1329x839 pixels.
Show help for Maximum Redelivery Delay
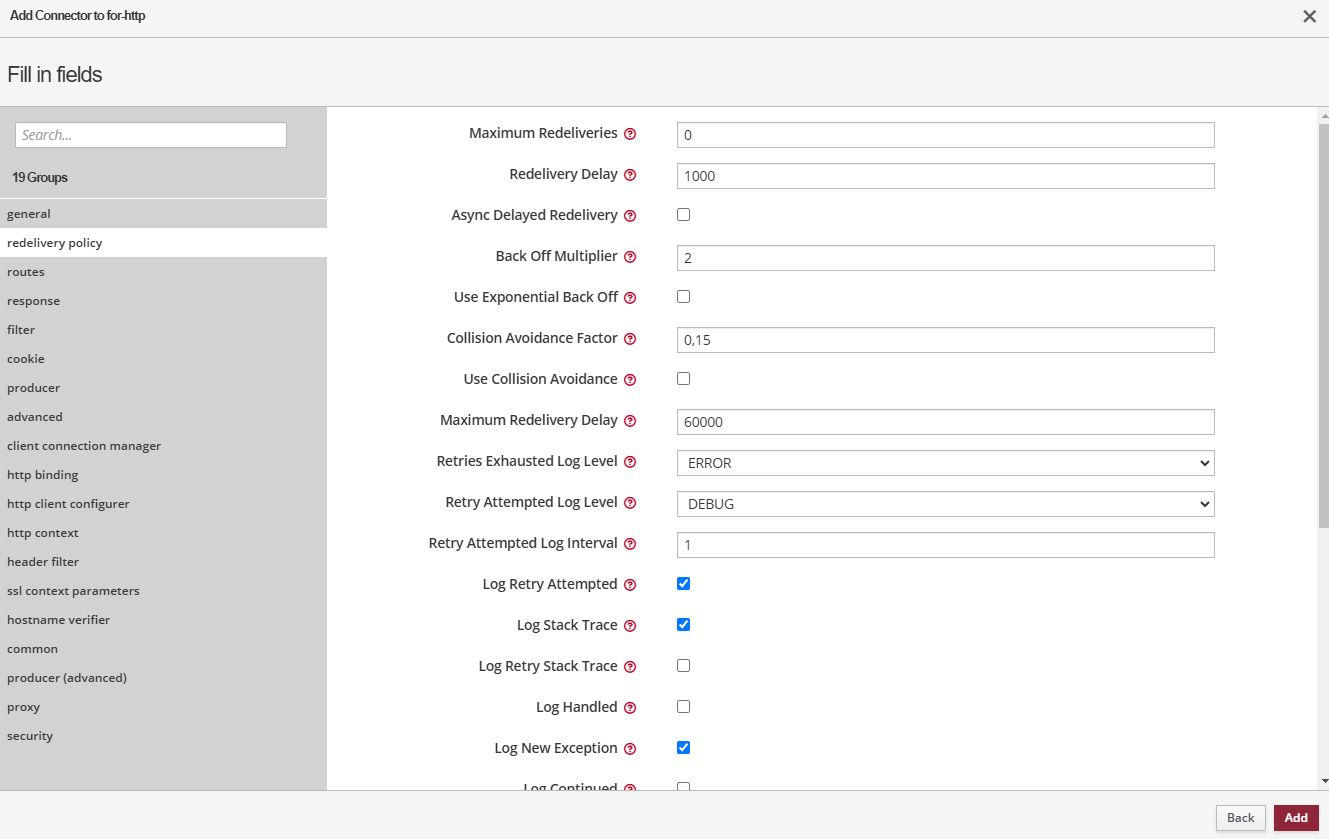click(x=630, y=421)
